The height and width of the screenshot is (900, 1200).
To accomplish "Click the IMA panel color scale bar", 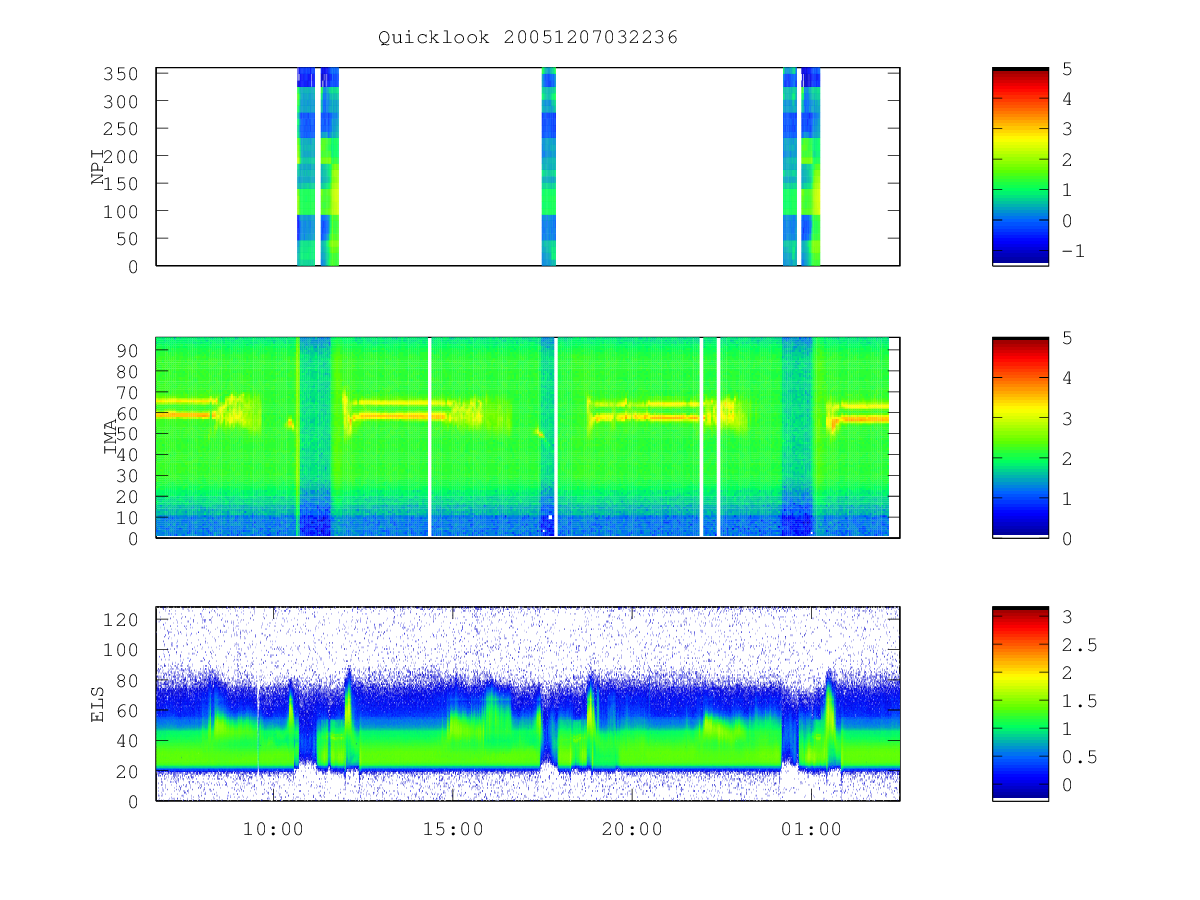I will pos(1020,437).
